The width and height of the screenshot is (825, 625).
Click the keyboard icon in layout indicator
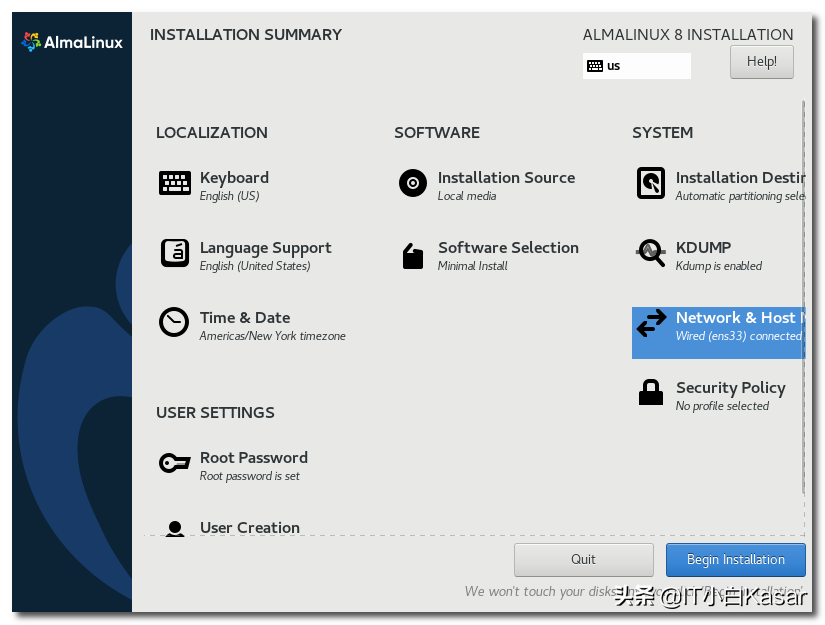click(595, 66)
